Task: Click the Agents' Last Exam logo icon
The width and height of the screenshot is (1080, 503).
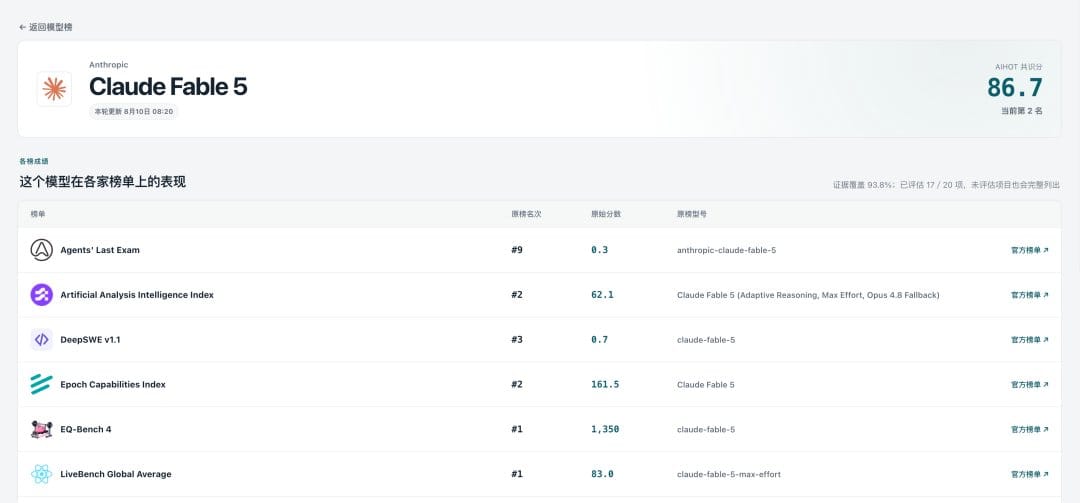Action: click(41, 250)
